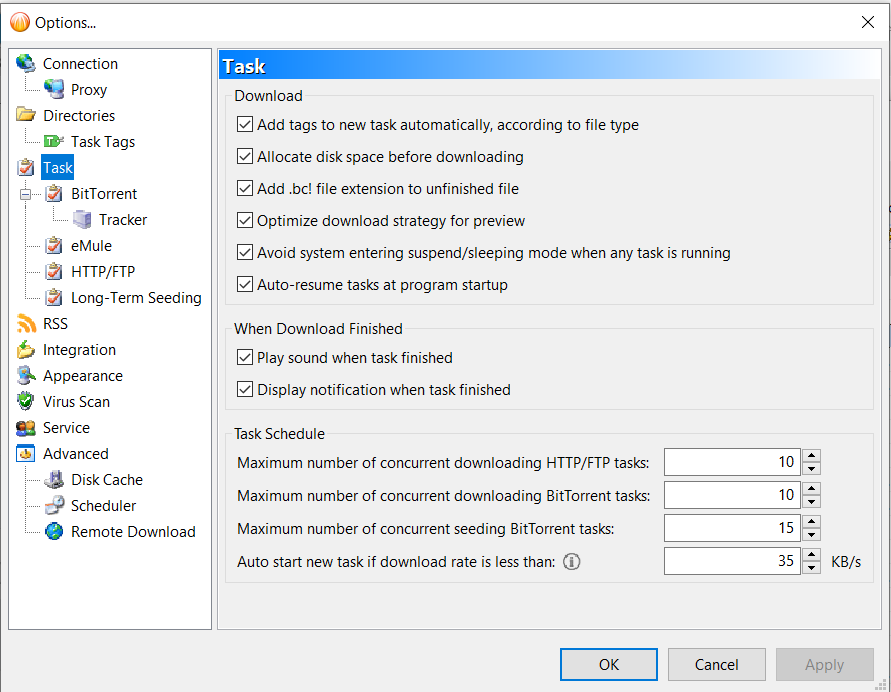
Task: Click the RSS feed icon
Action: tap(25, 324)
